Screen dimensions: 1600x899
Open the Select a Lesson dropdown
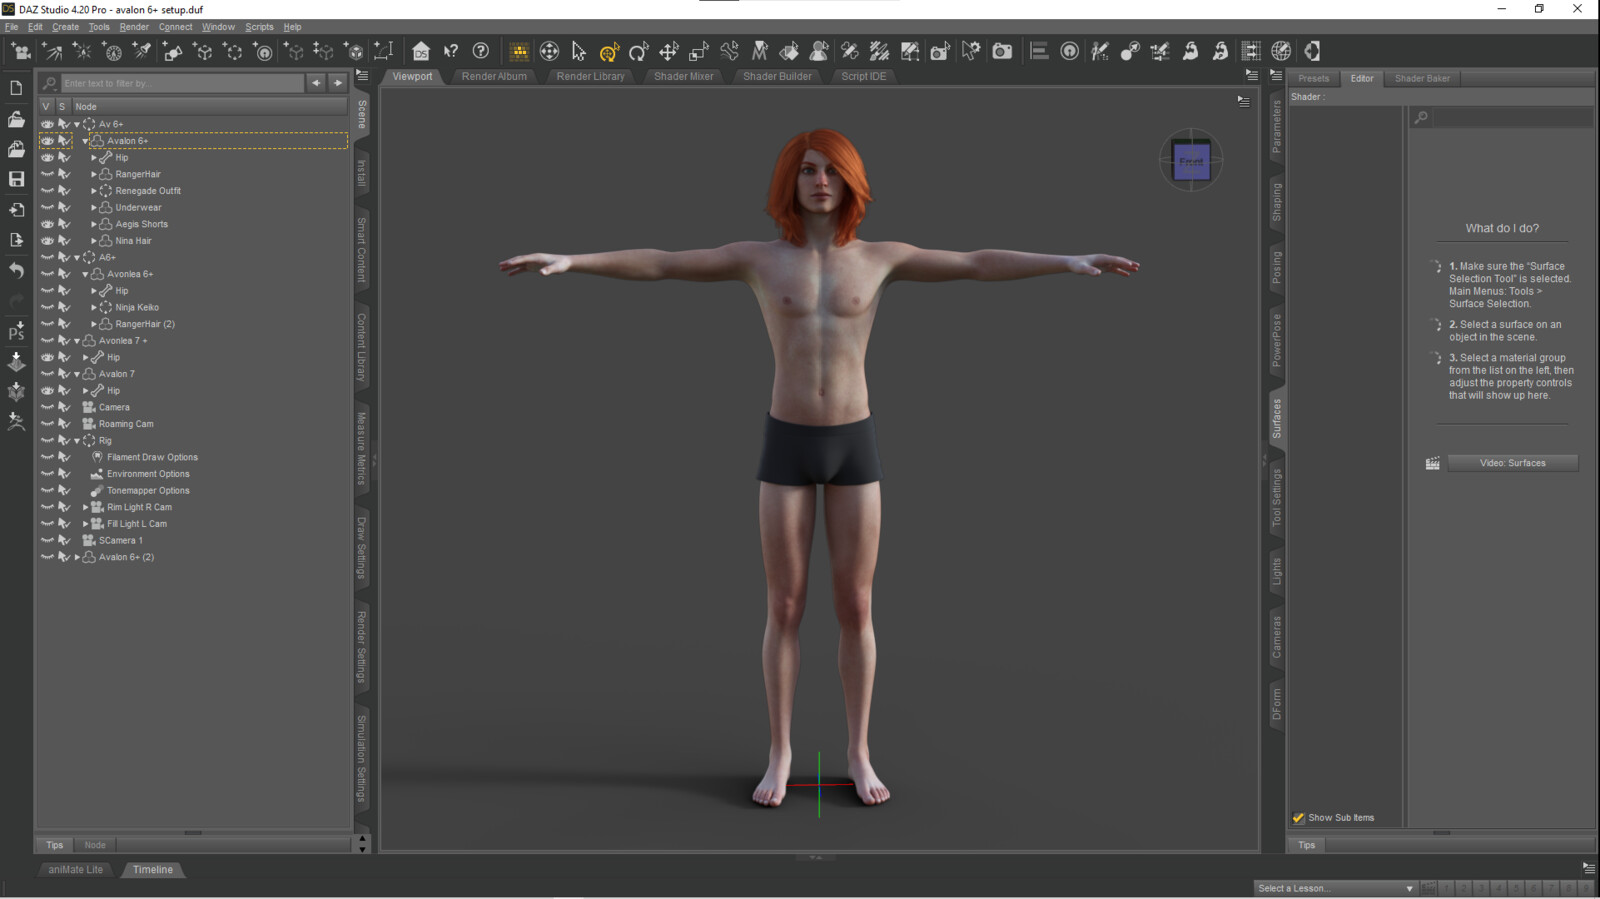(x=1335, y=888)
